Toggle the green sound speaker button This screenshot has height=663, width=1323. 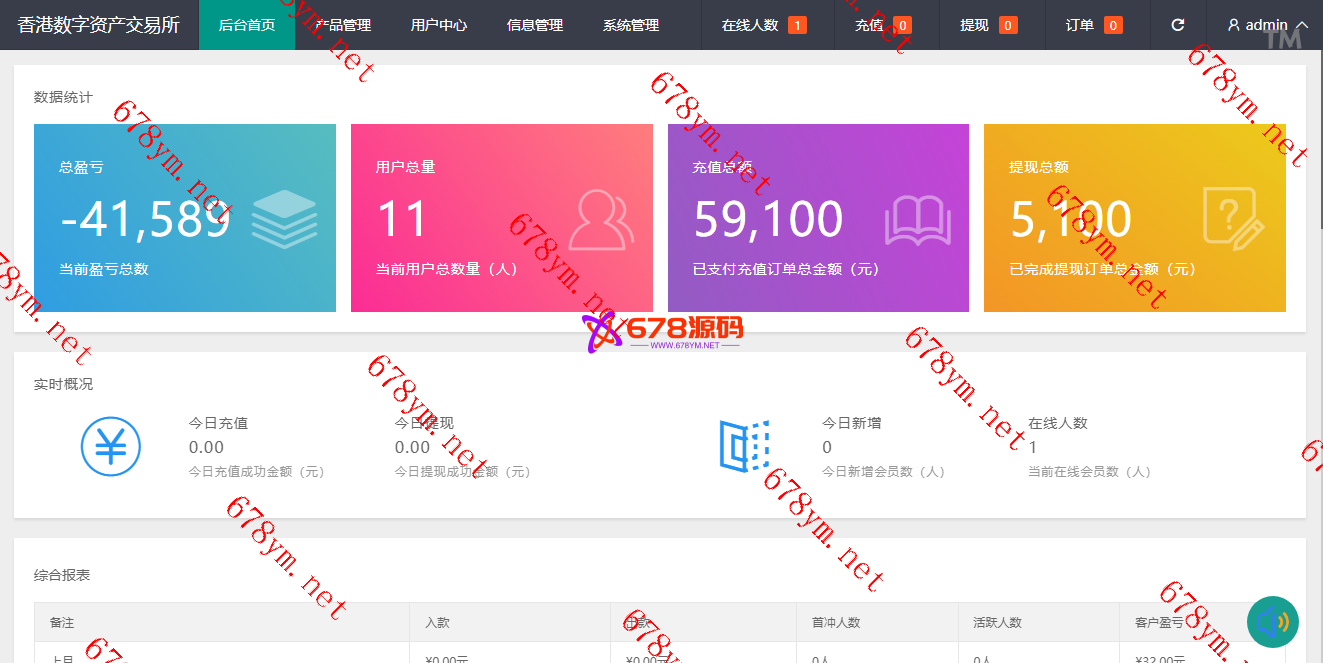1272,622
